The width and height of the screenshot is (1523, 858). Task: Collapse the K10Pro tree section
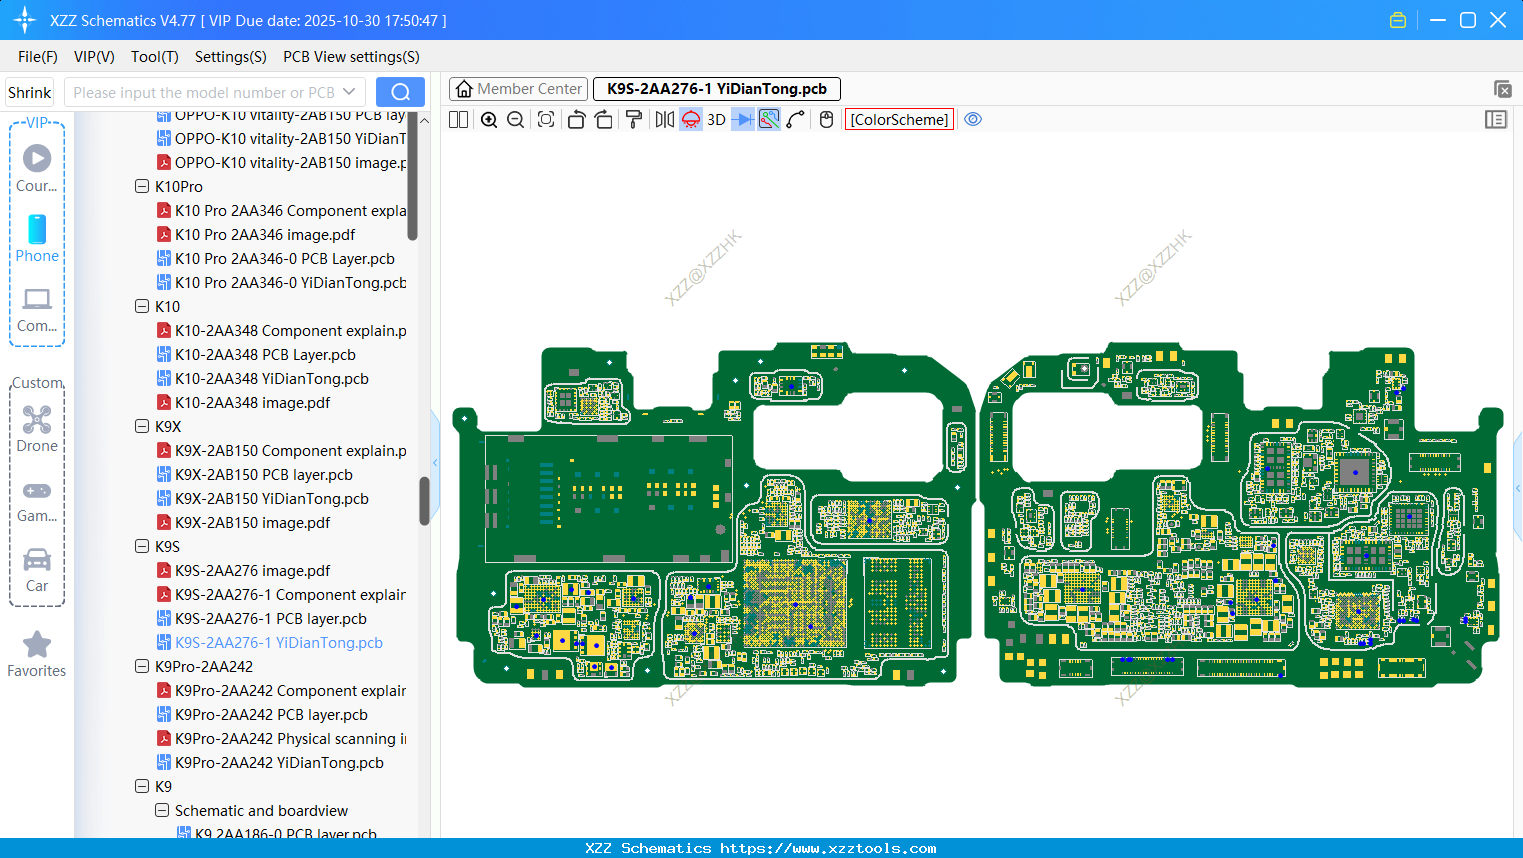[142, 186]
